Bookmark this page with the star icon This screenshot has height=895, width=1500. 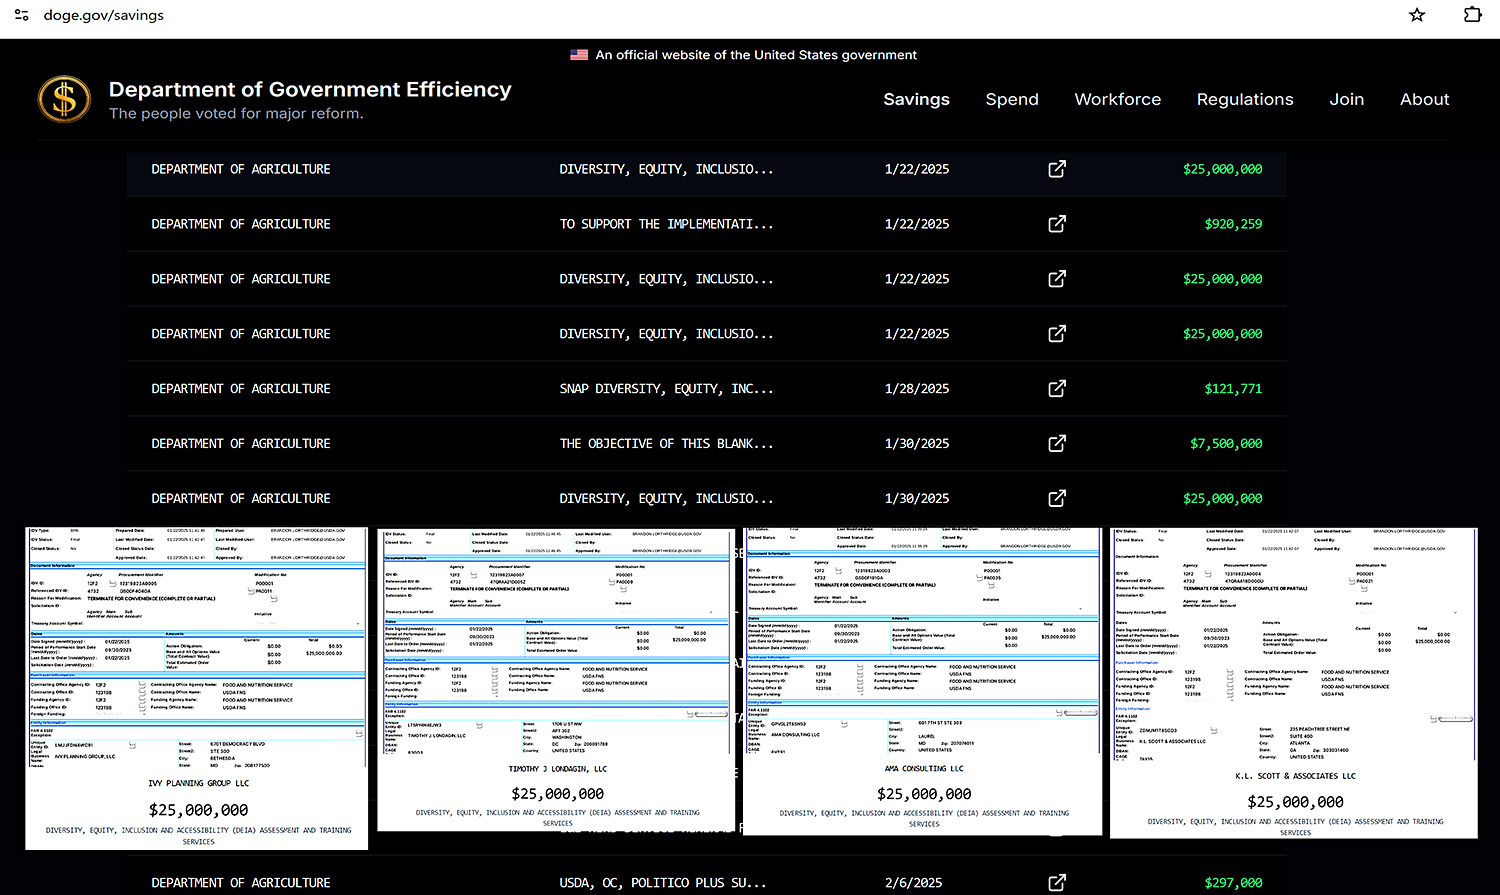[1417, 15]
